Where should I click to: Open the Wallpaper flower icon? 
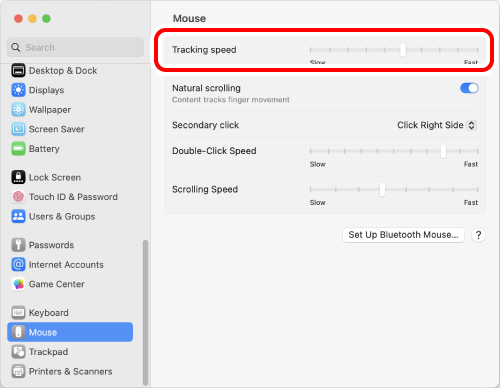point(18,110)
